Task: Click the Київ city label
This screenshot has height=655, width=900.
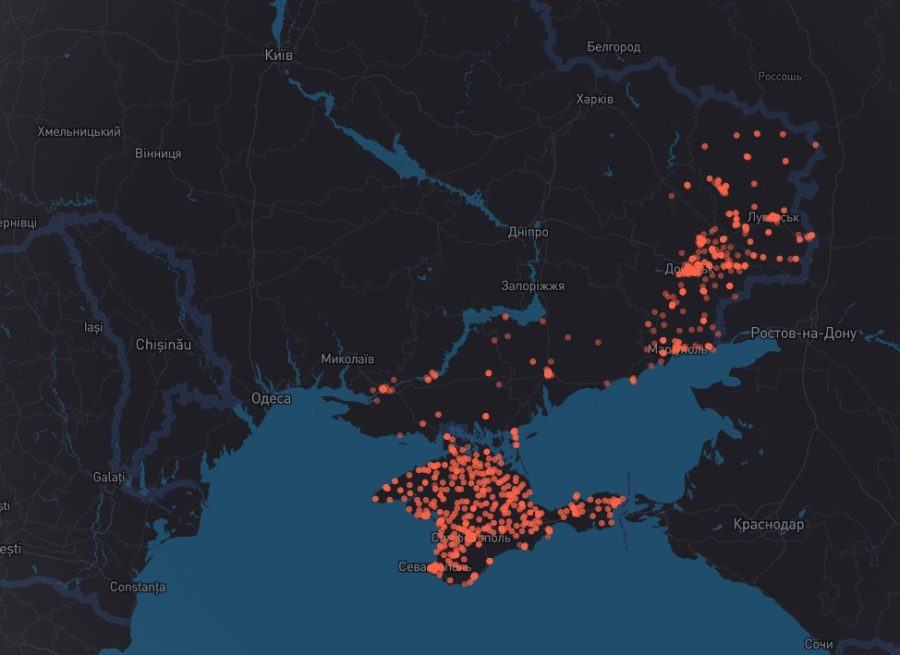Action: click(x=278, y=56)
